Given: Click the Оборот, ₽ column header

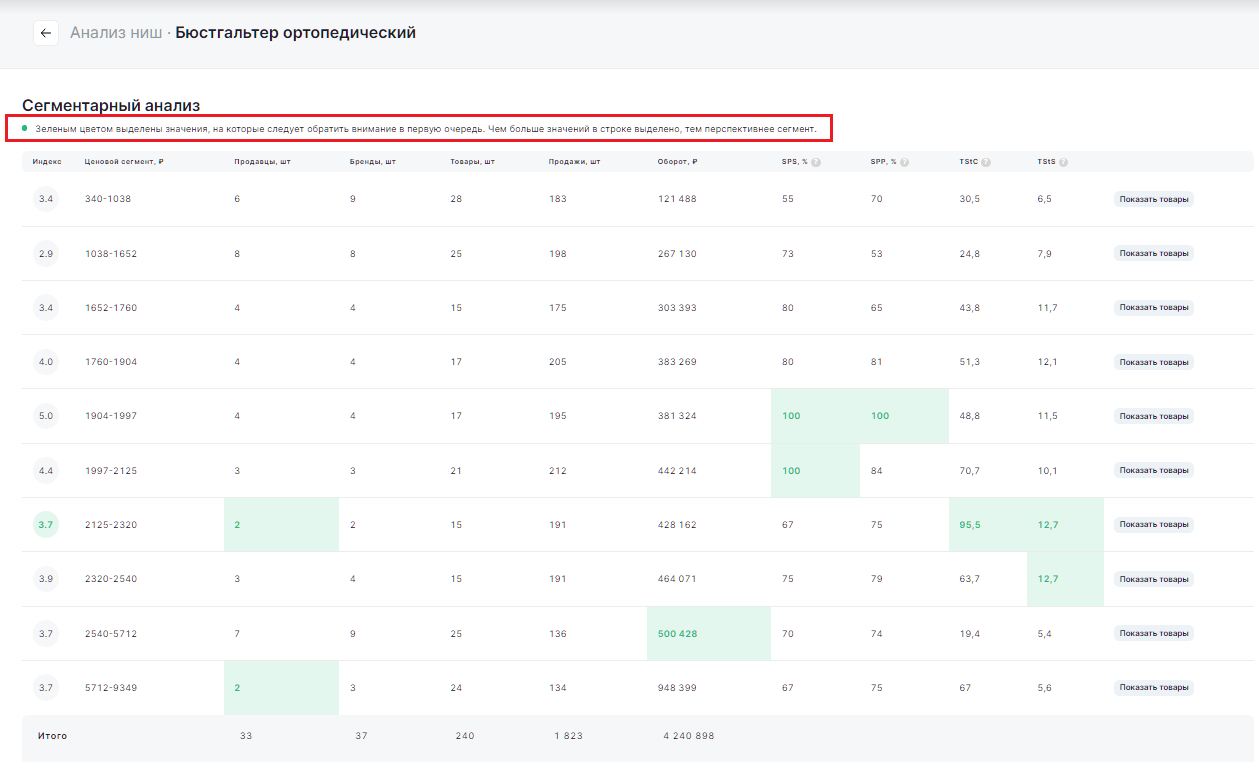Looking at the screenshot, I should (x=677, y=162).
